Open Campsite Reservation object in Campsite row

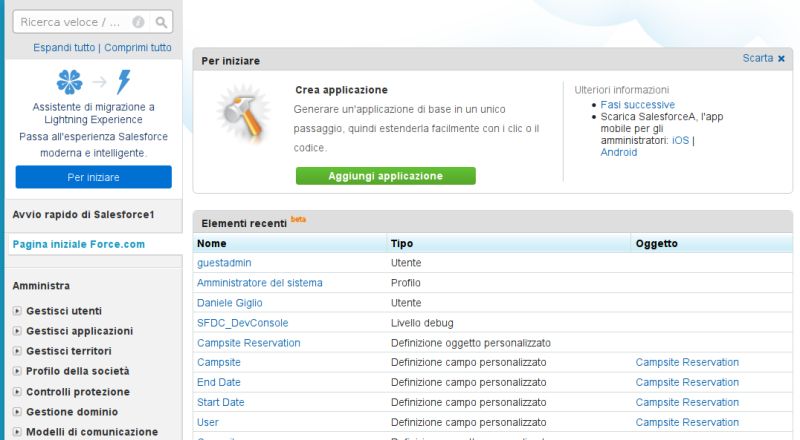pos(687,362)
